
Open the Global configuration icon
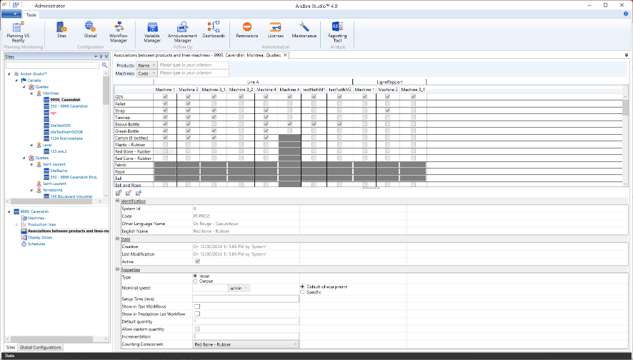[x=90, y=30]
